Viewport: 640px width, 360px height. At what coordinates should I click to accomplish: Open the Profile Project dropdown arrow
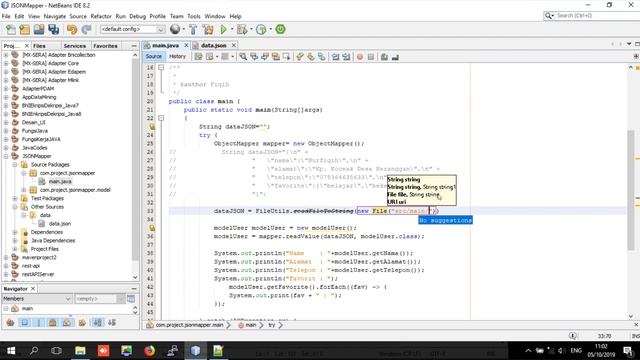coord(270,29)
